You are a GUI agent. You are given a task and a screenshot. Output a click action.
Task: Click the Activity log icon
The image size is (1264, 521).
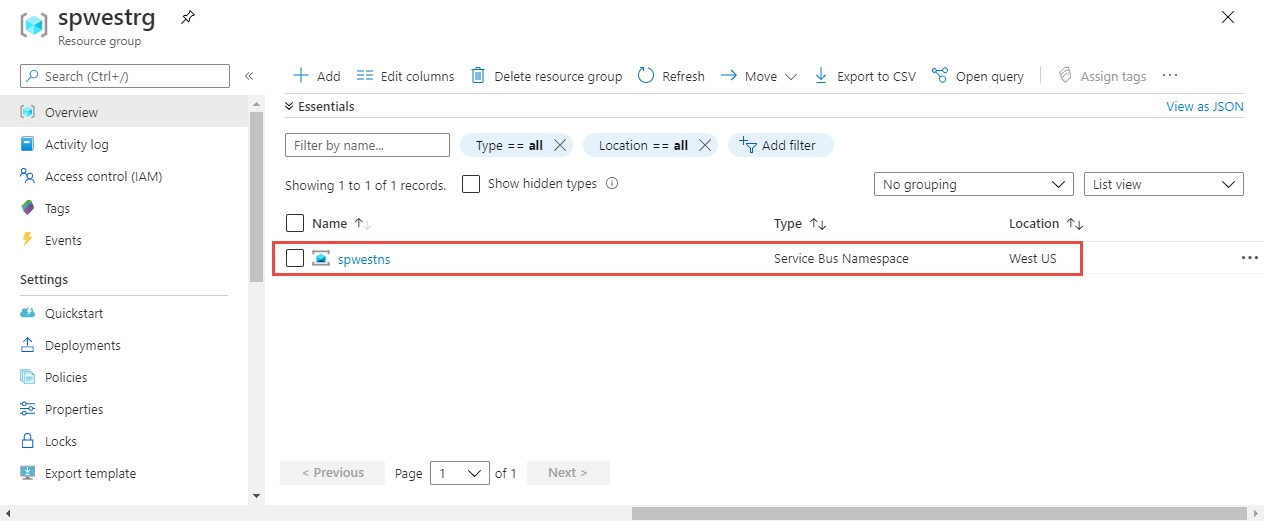(x=28, y=144)
